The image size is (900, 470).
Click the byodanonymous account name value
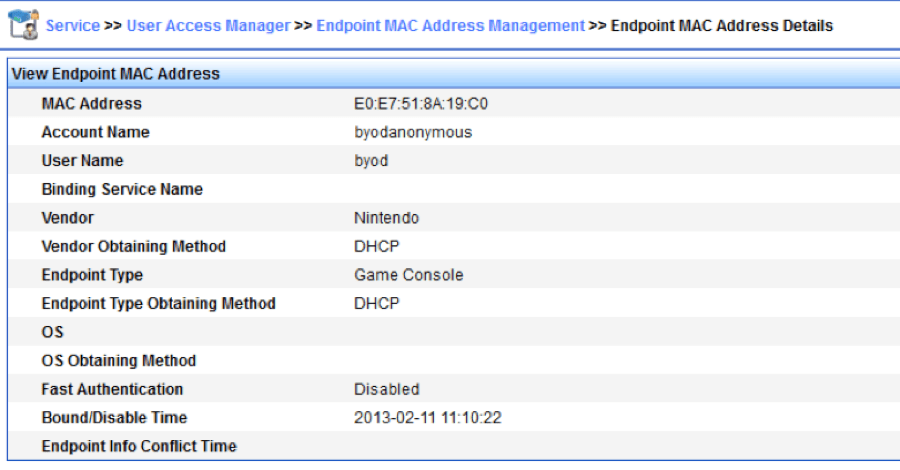(413, 132)
